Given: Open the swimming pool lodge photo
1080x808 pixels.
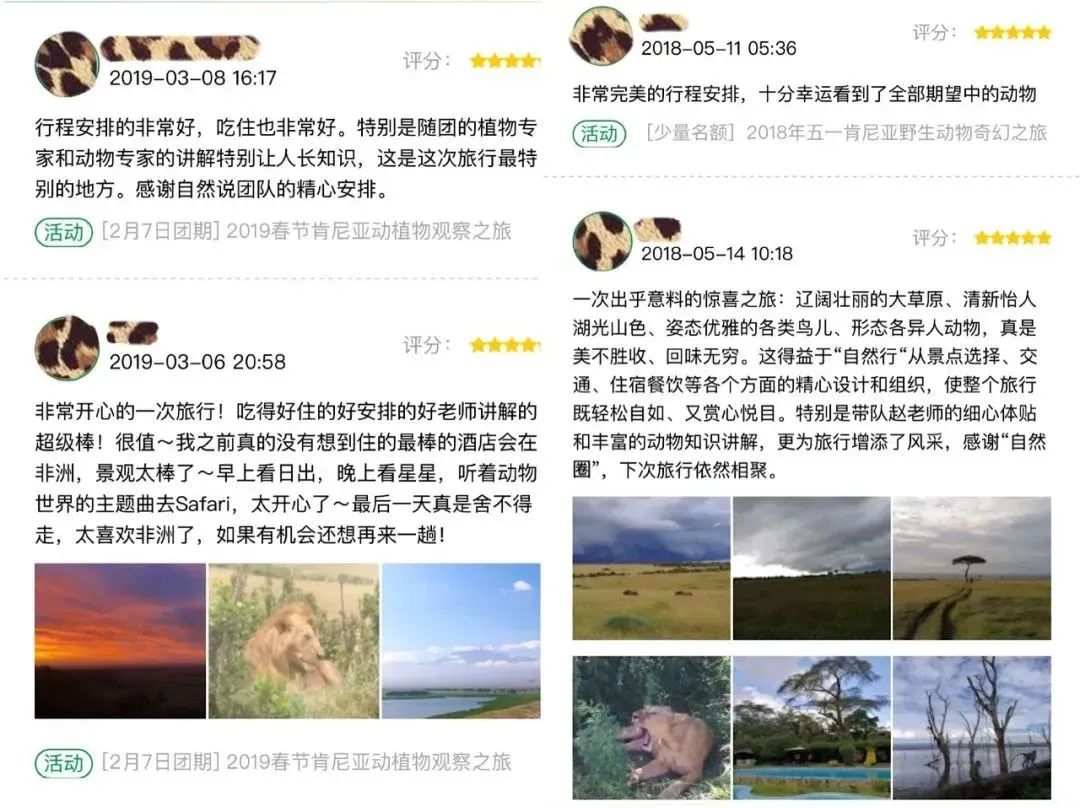Looking at the screenshot, I should coord(811,727).
